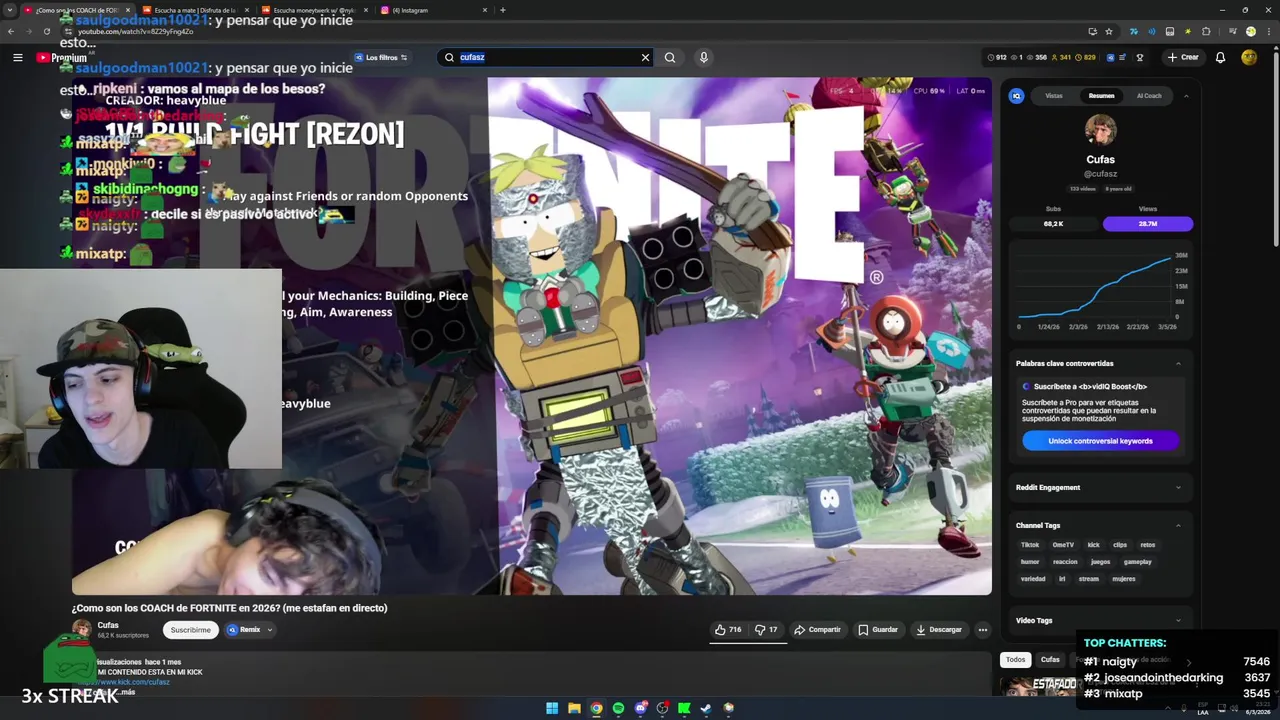Open the Windows Start menu

click(x=552, y=708)
